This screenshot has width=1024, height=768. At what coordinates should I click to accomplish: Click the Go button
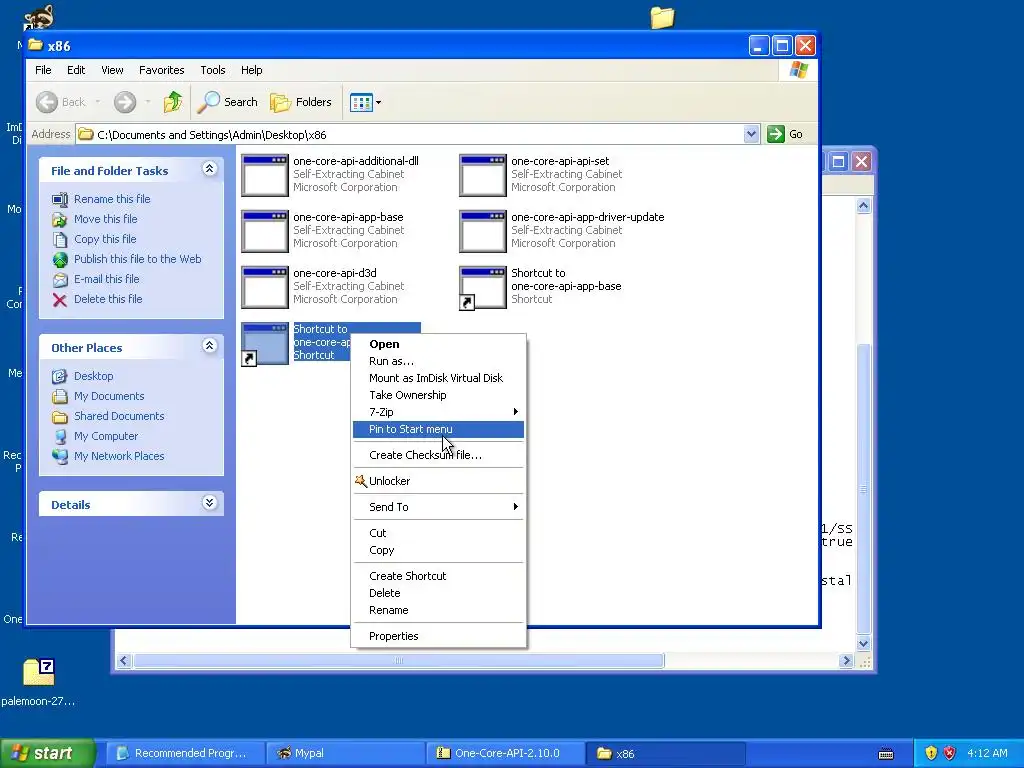786,134
